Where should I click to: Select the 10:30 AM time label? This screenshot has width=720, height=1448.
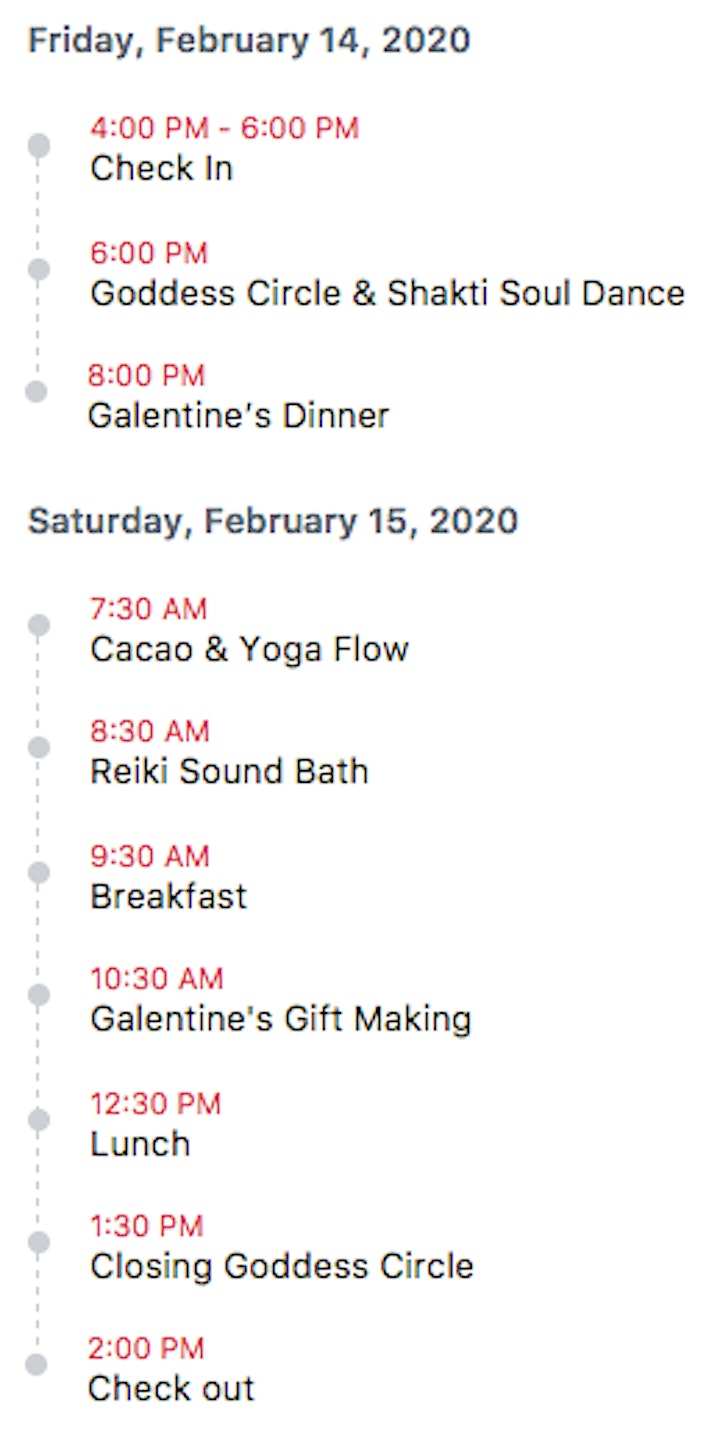pos(157,979)
